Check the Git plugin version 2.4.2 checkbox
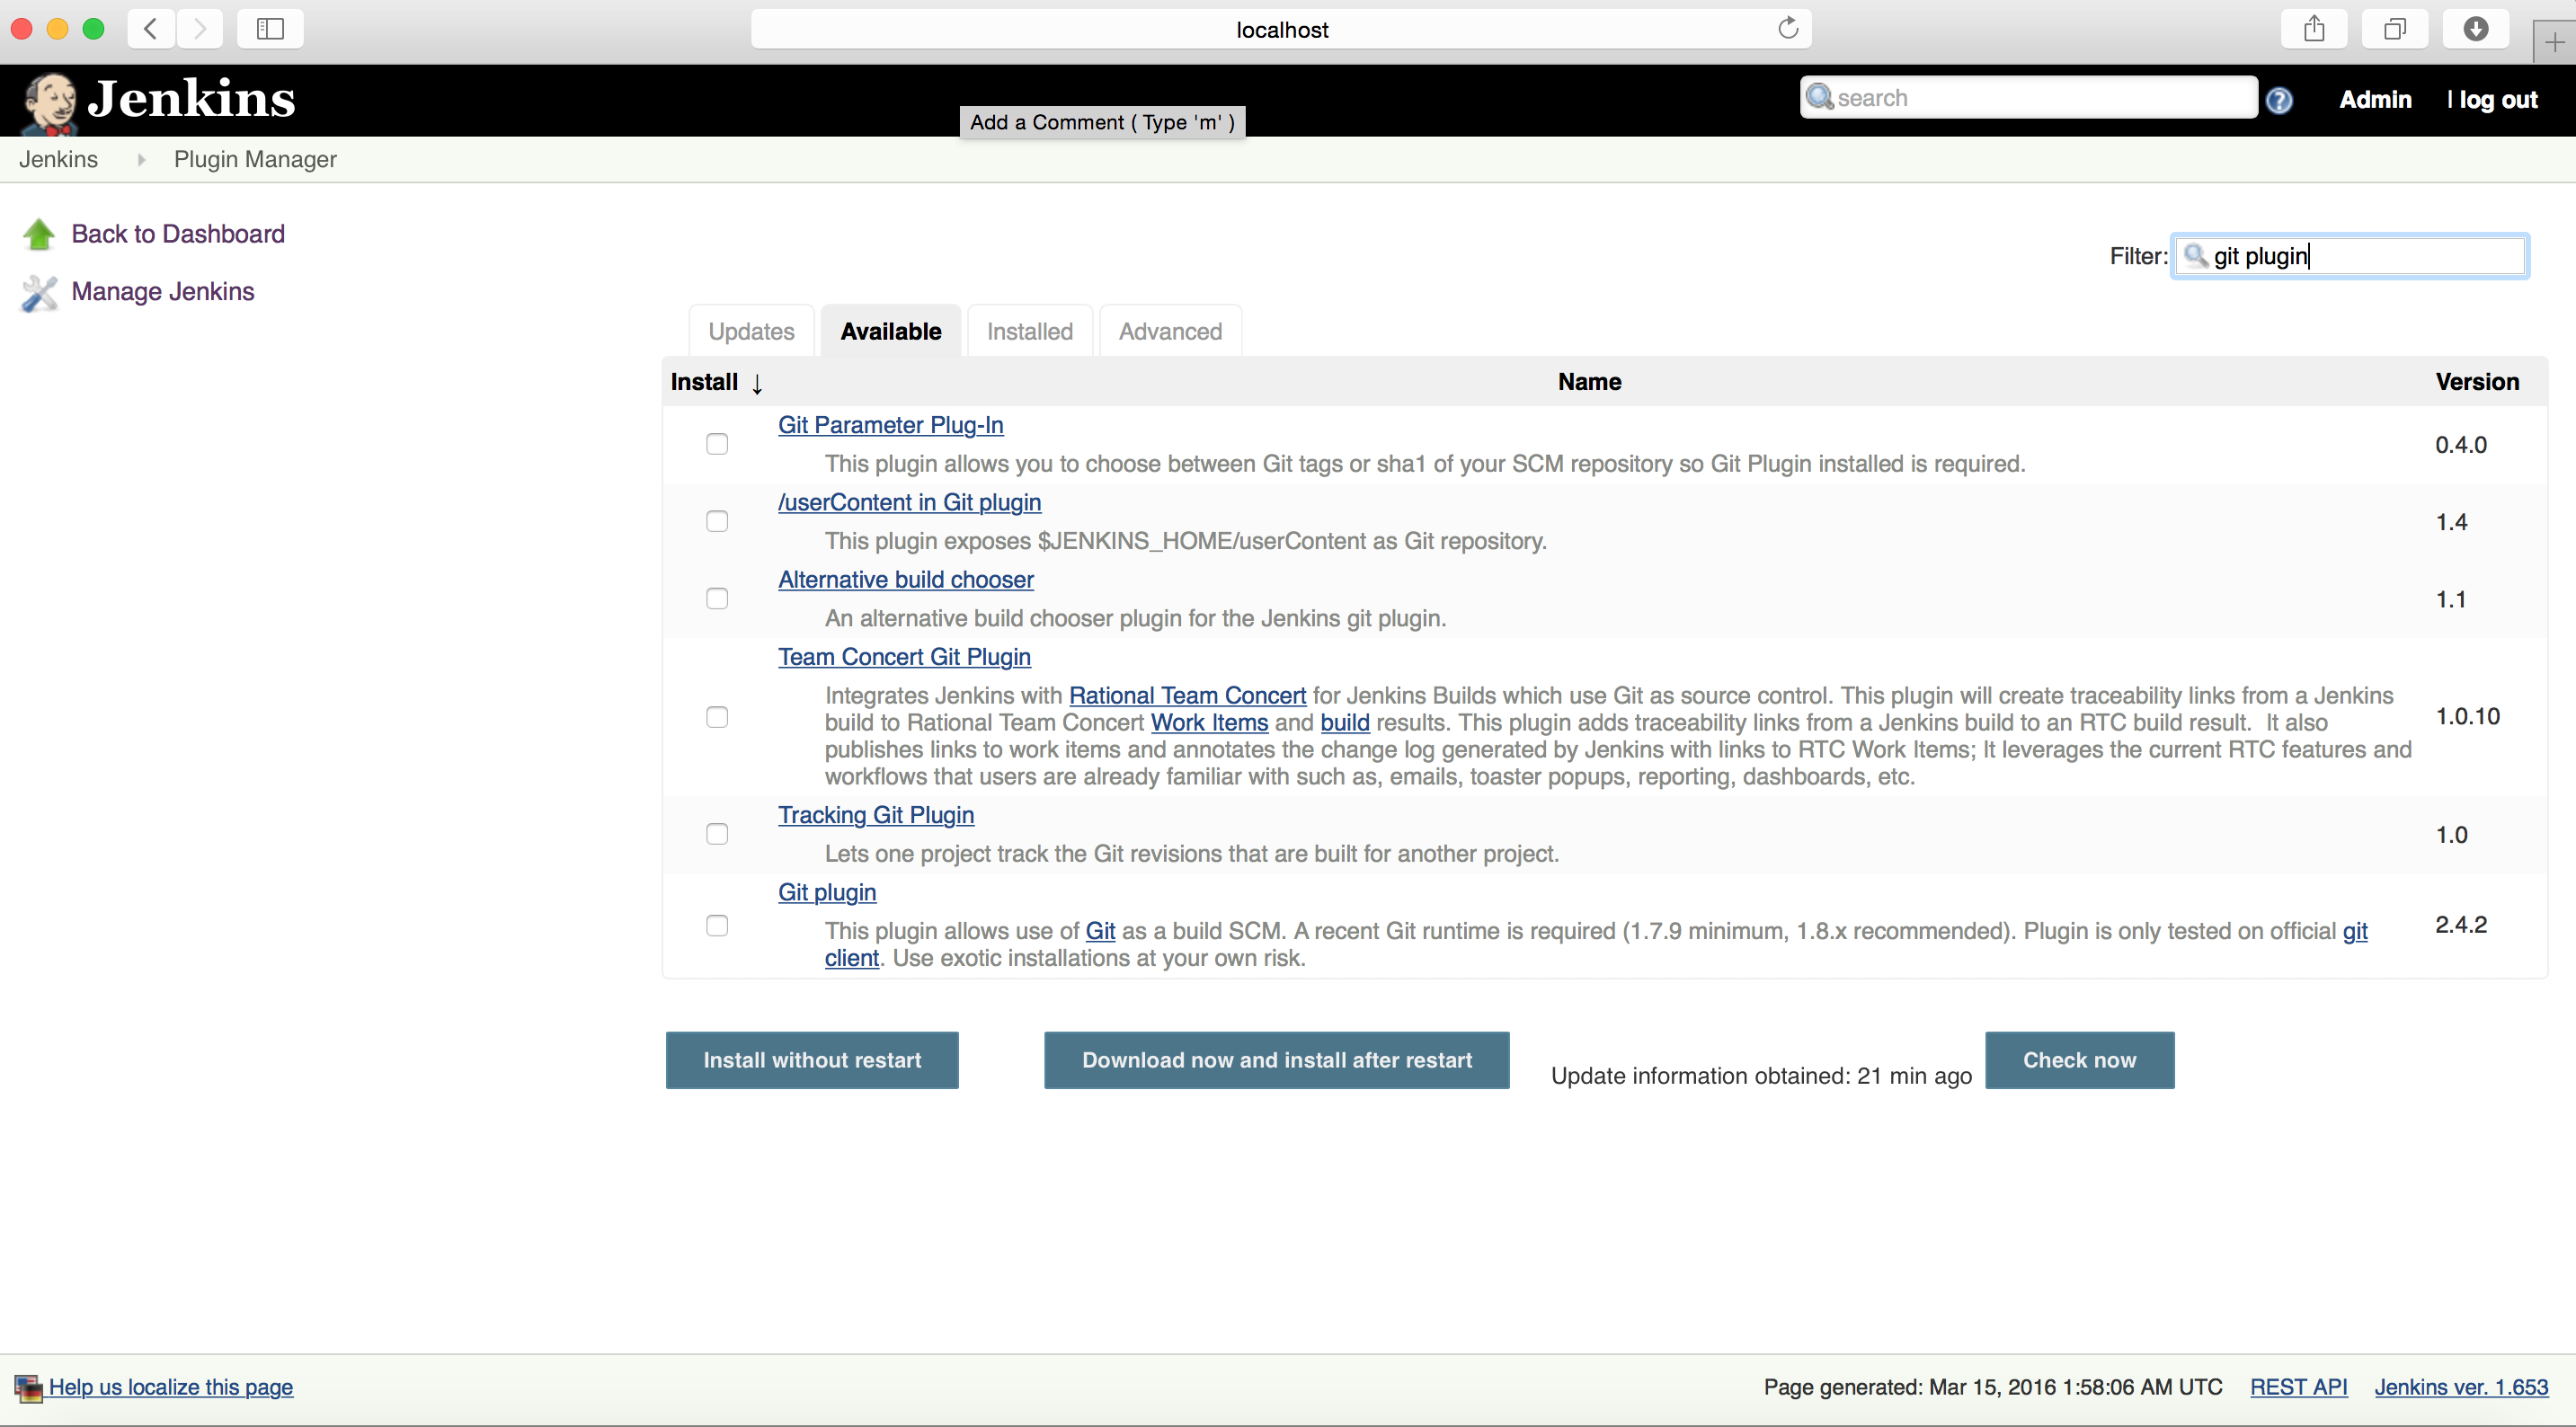Screen dimensions: 2576x1427 click(717, 925)
